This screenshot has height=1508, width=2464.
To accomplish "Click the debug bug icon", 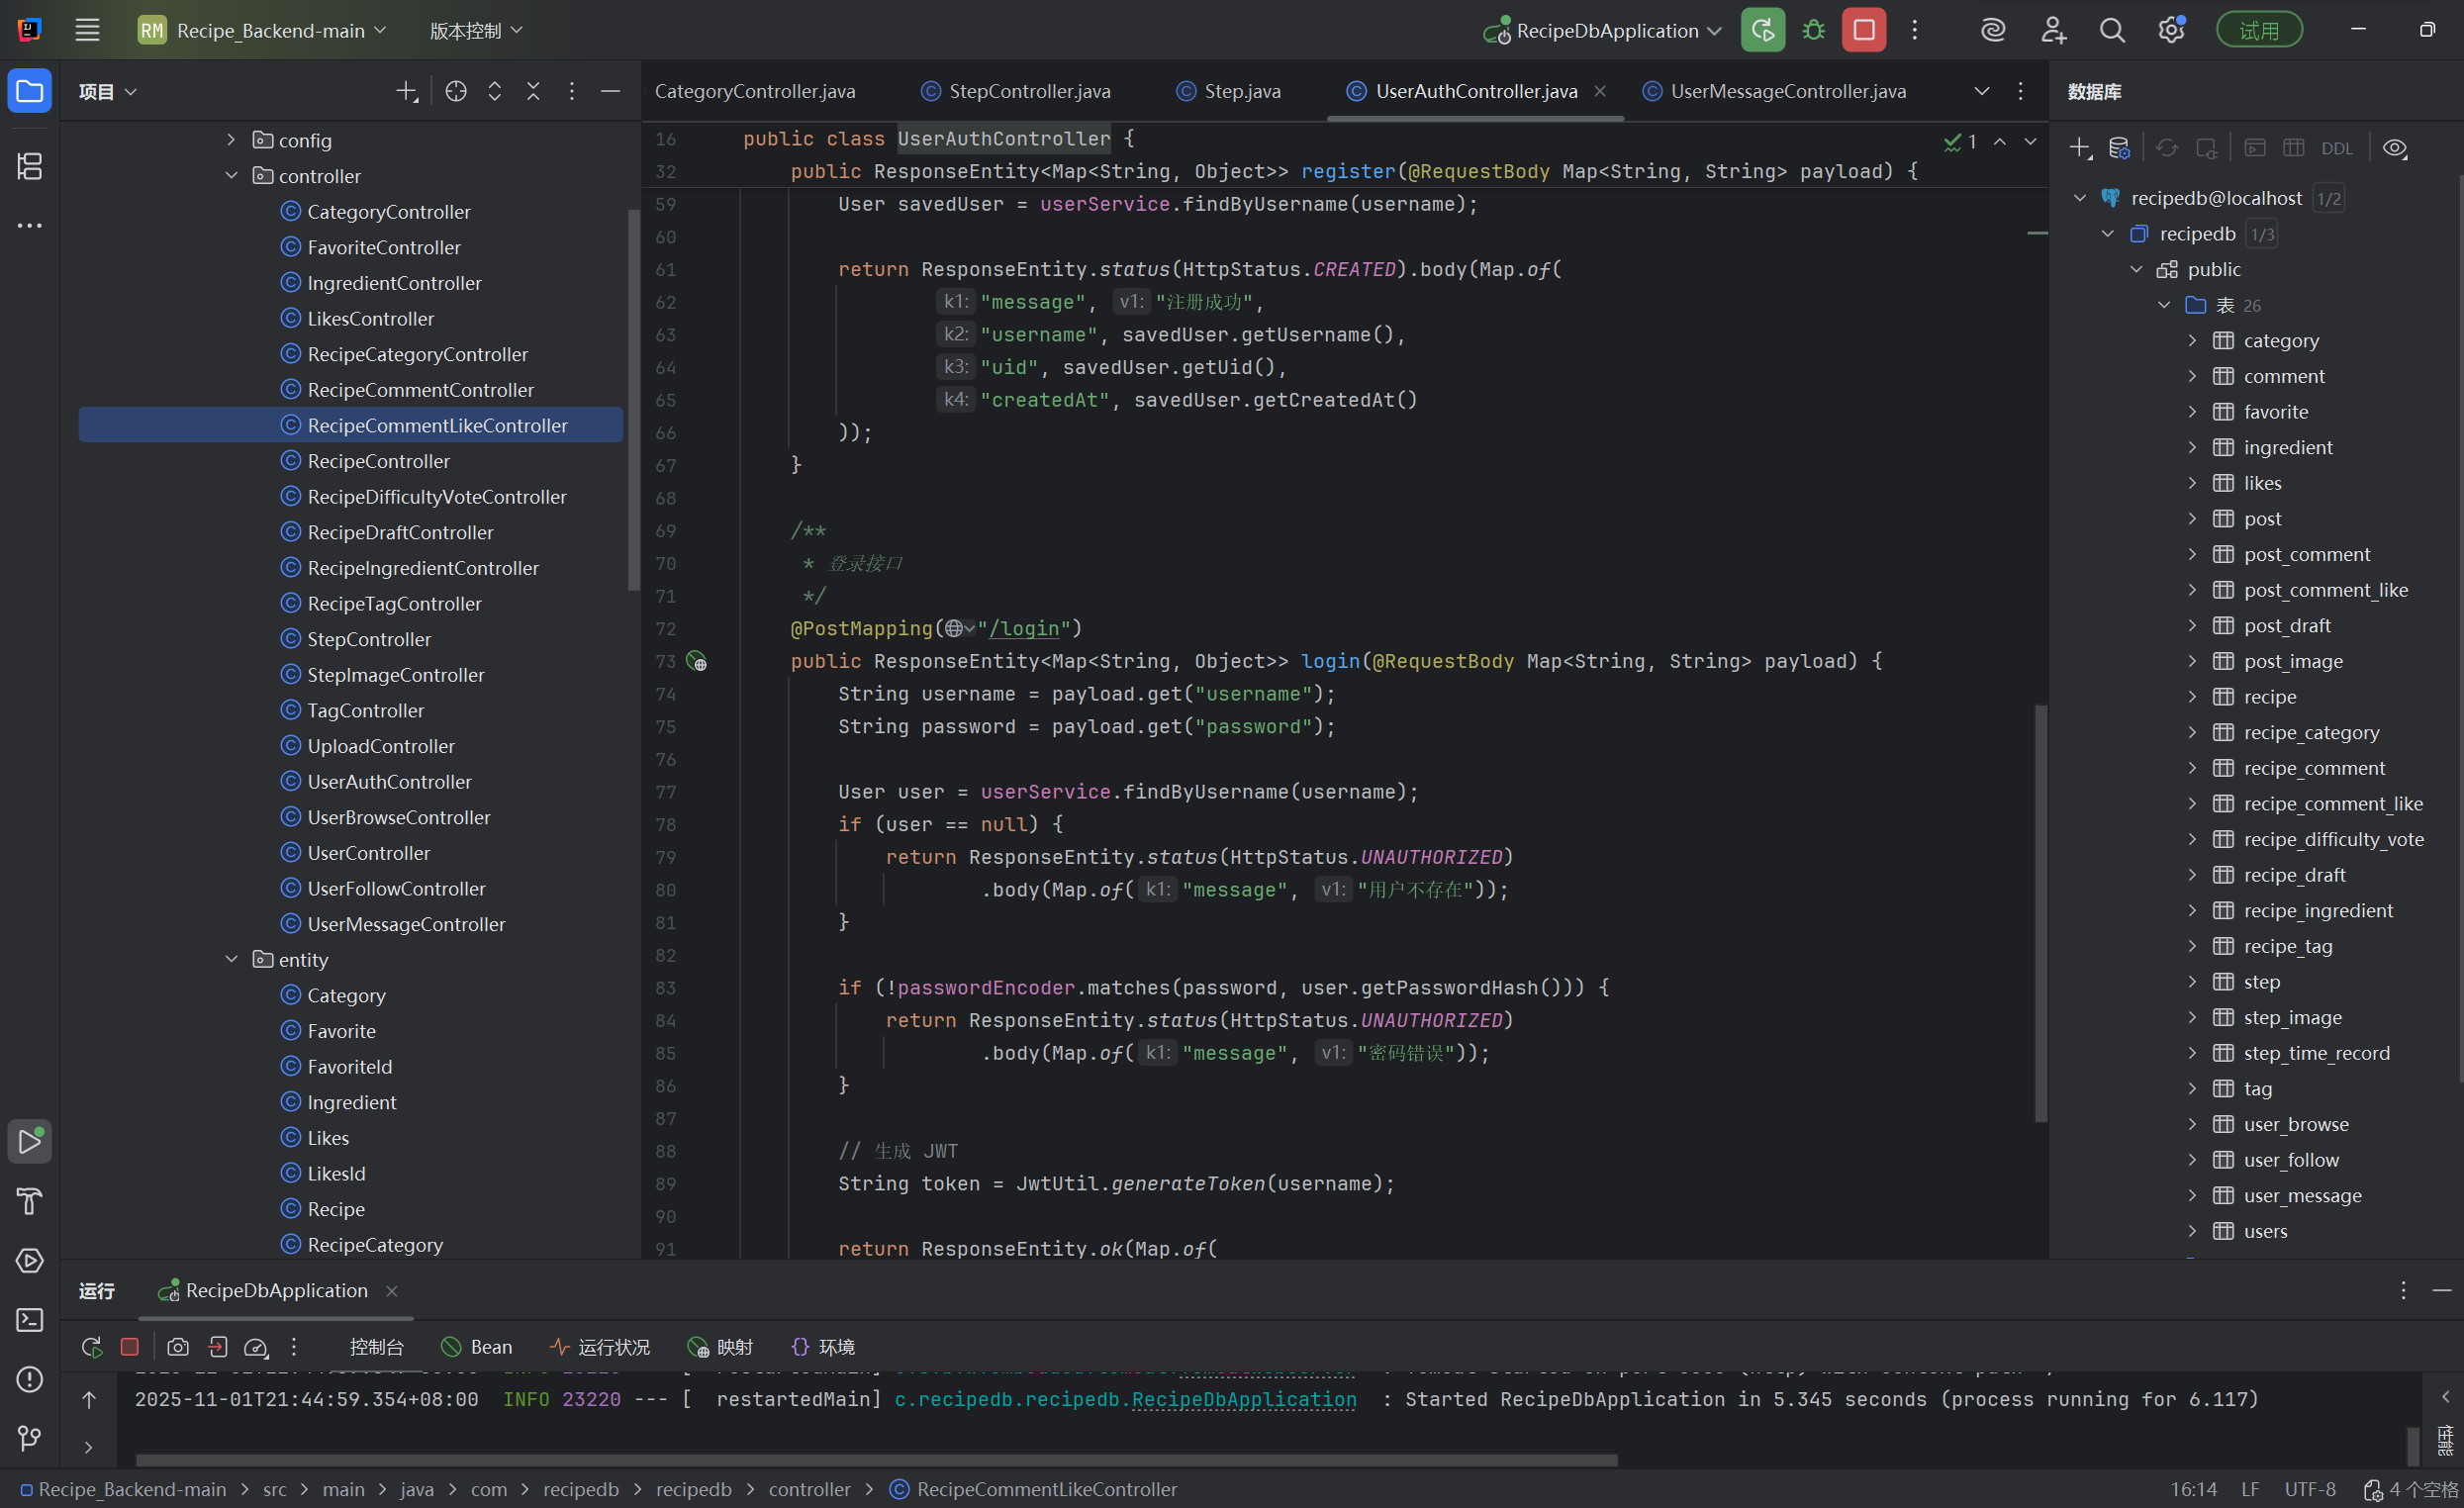I will coord(1813,30).
